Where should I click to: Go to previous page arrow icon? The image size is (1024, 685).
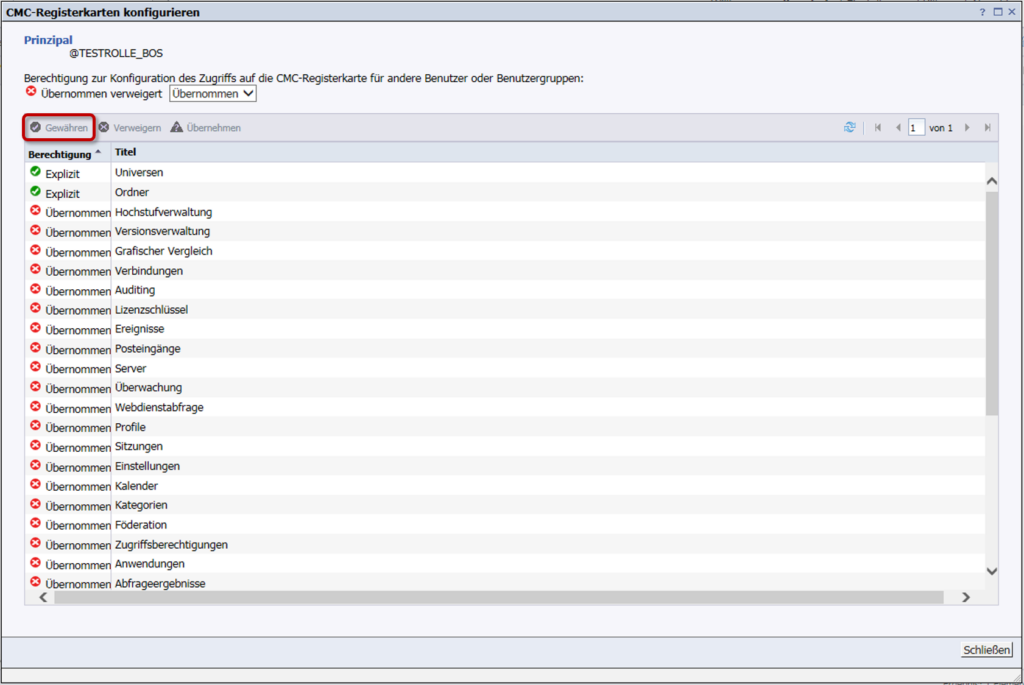pos(898,128)
